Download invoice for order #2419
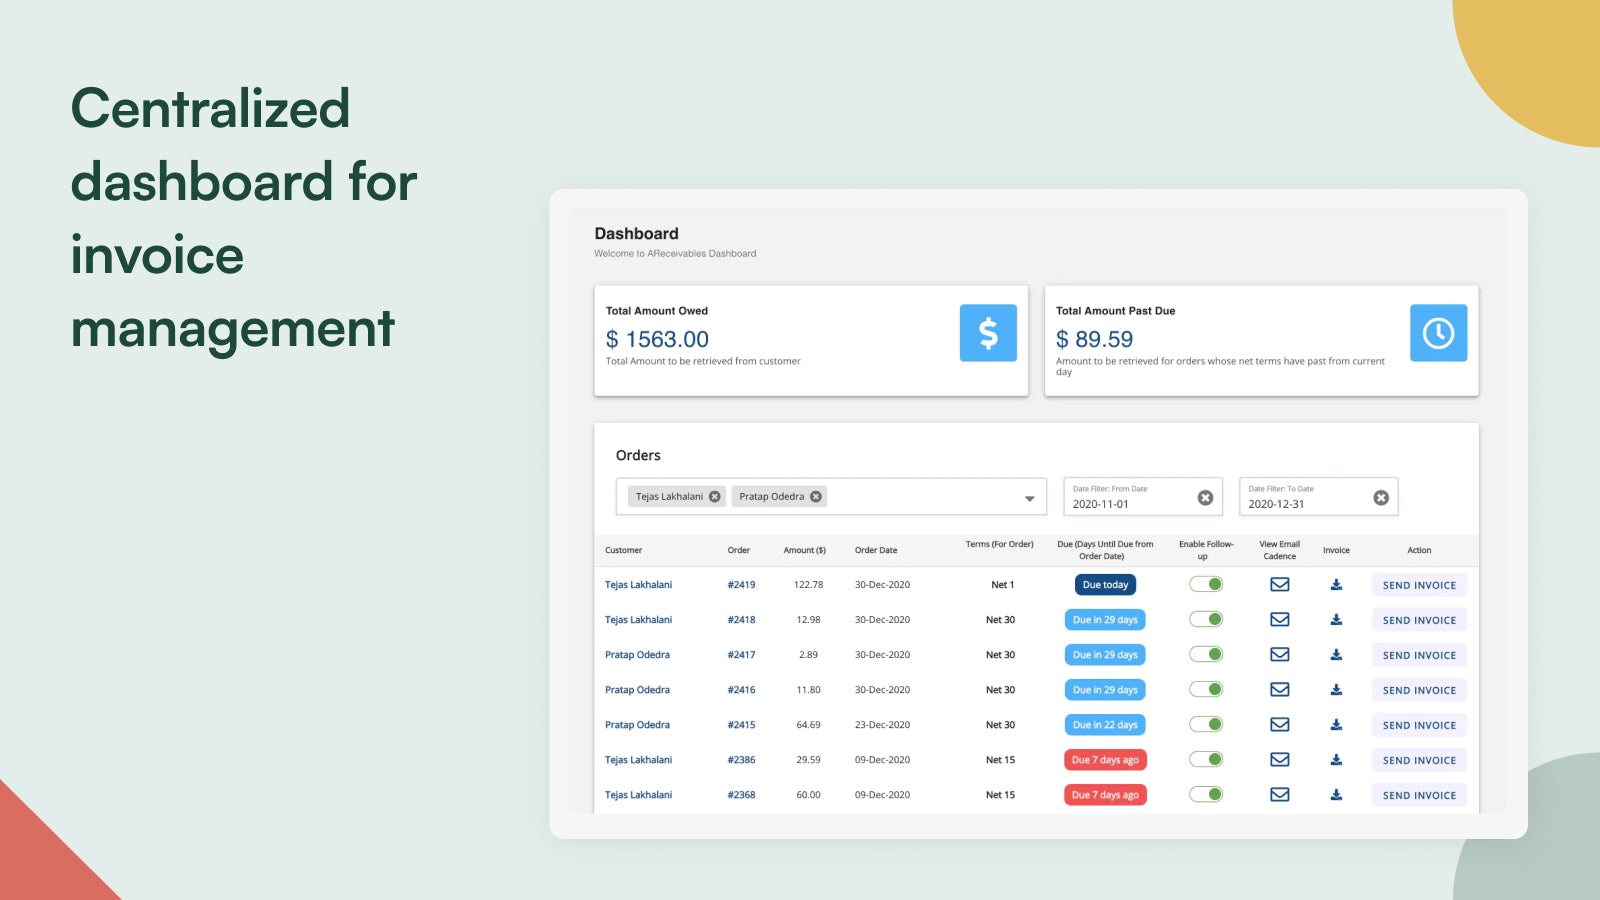The image size is (1600, 900). tap(1336, 584)
